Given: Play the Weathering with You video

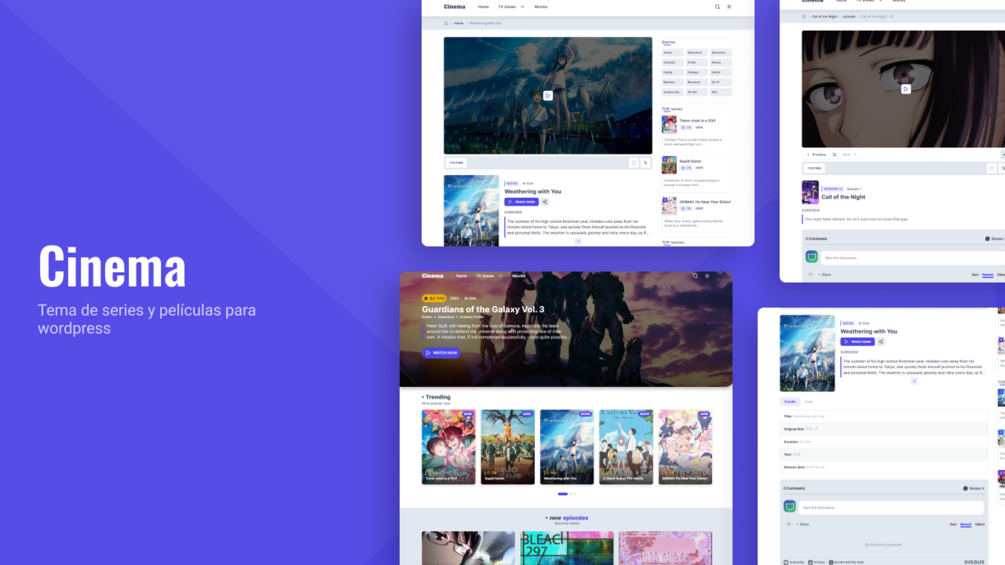Looking at the screenshot, I should pyautogui.click(x=547, y=95).
